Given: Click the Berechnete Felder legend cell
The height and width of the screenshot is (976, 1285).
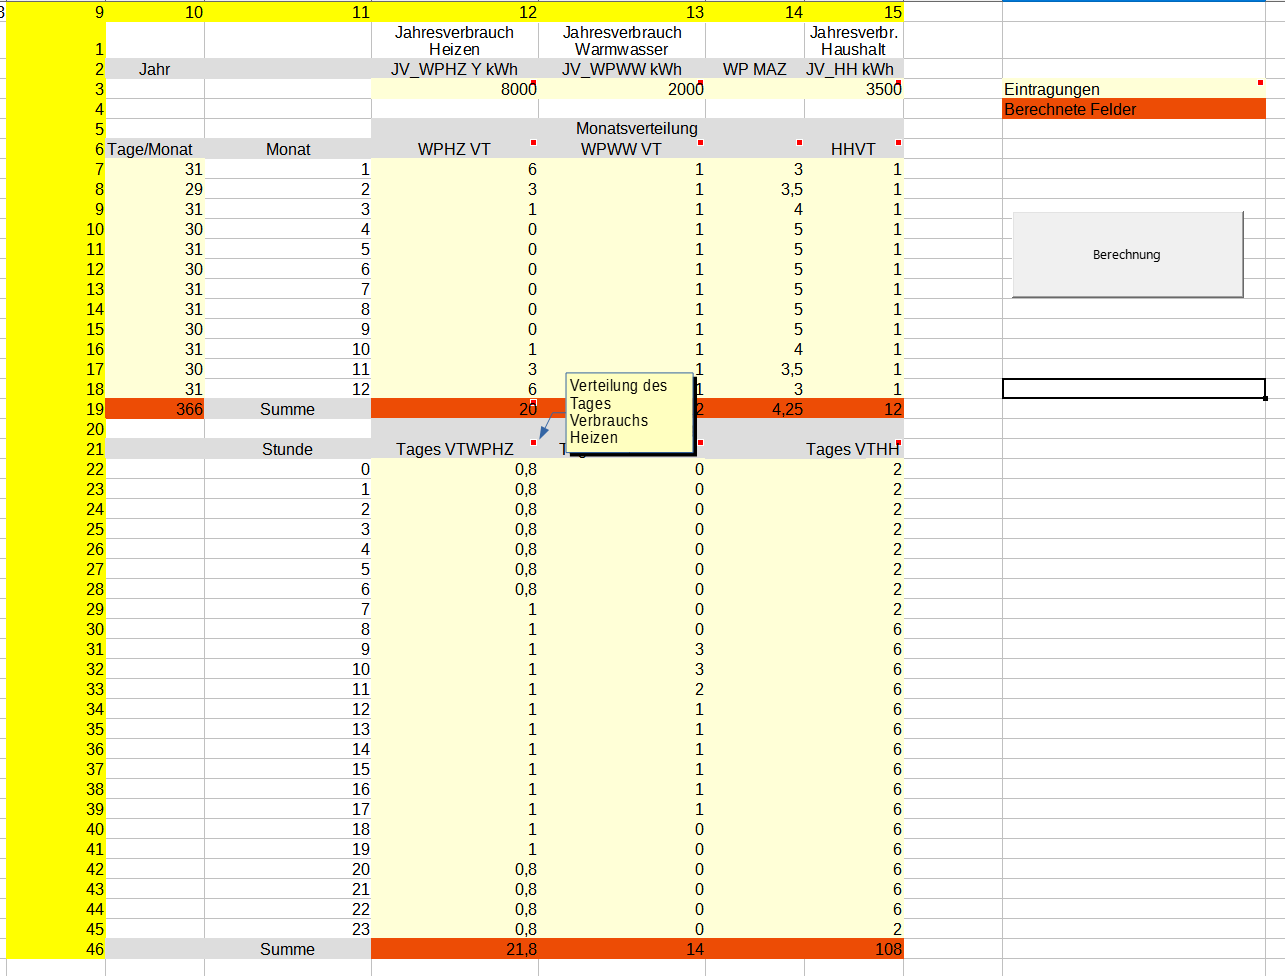Looking at the screenshot, I should pyautogui.click(x=1133, y=109).
